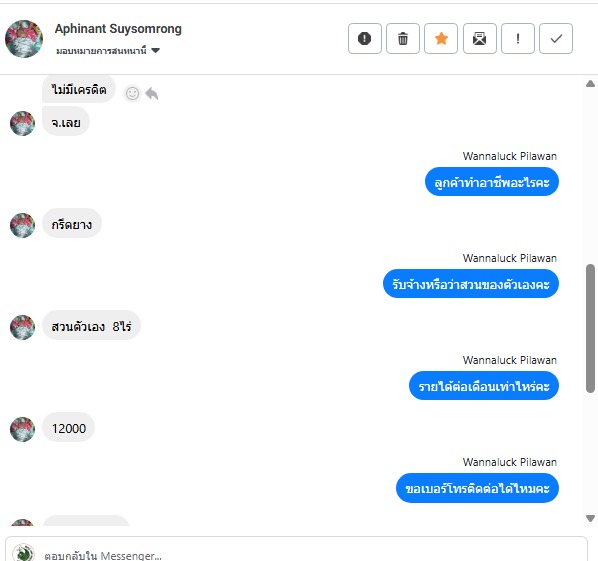The height and width of the screenshot is (561, 598).
Task: Mark conversation as spam with stop-sign icon
Action: 365,39
